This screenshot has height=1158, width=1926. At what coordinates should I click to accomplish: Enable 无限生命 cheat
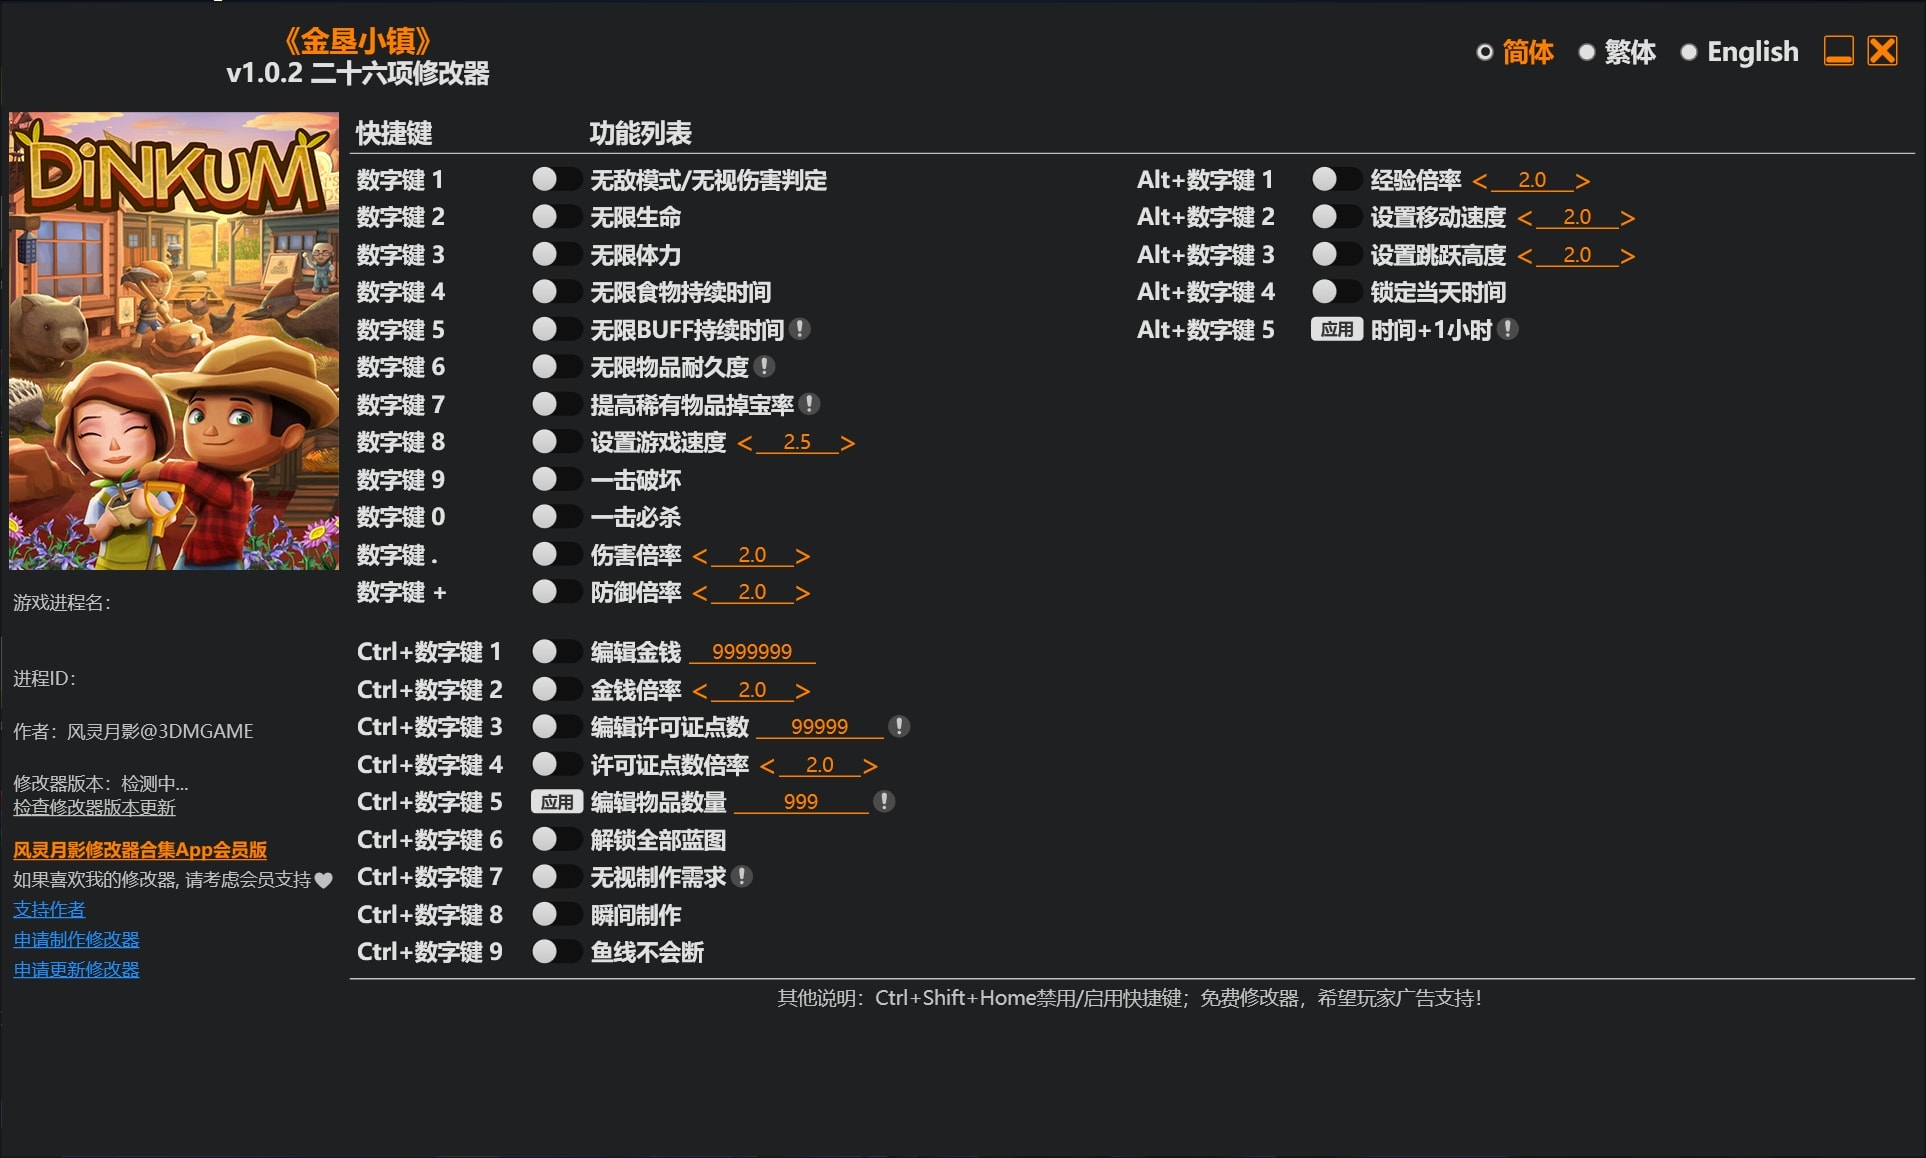click(557, 217)
